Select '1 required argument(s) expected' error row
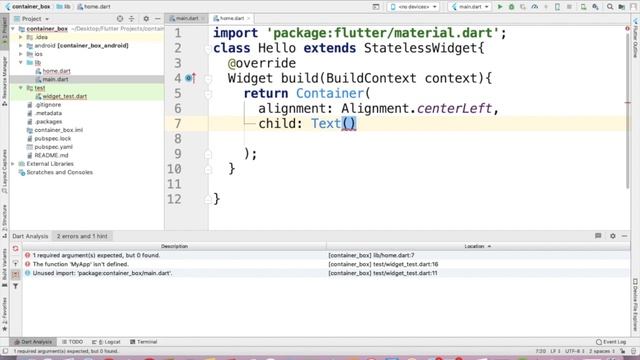Screen dimensions: 640x360 [x=326, y=255]
